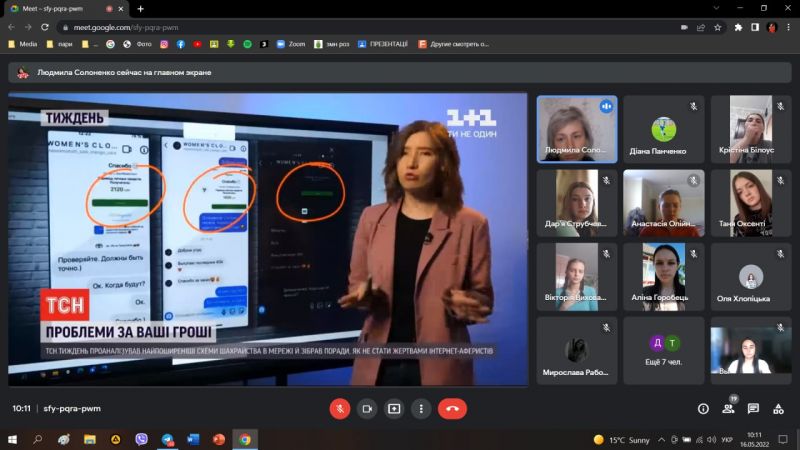
Task: Toggle the camera button in Meet
Action: click(367, 409)
